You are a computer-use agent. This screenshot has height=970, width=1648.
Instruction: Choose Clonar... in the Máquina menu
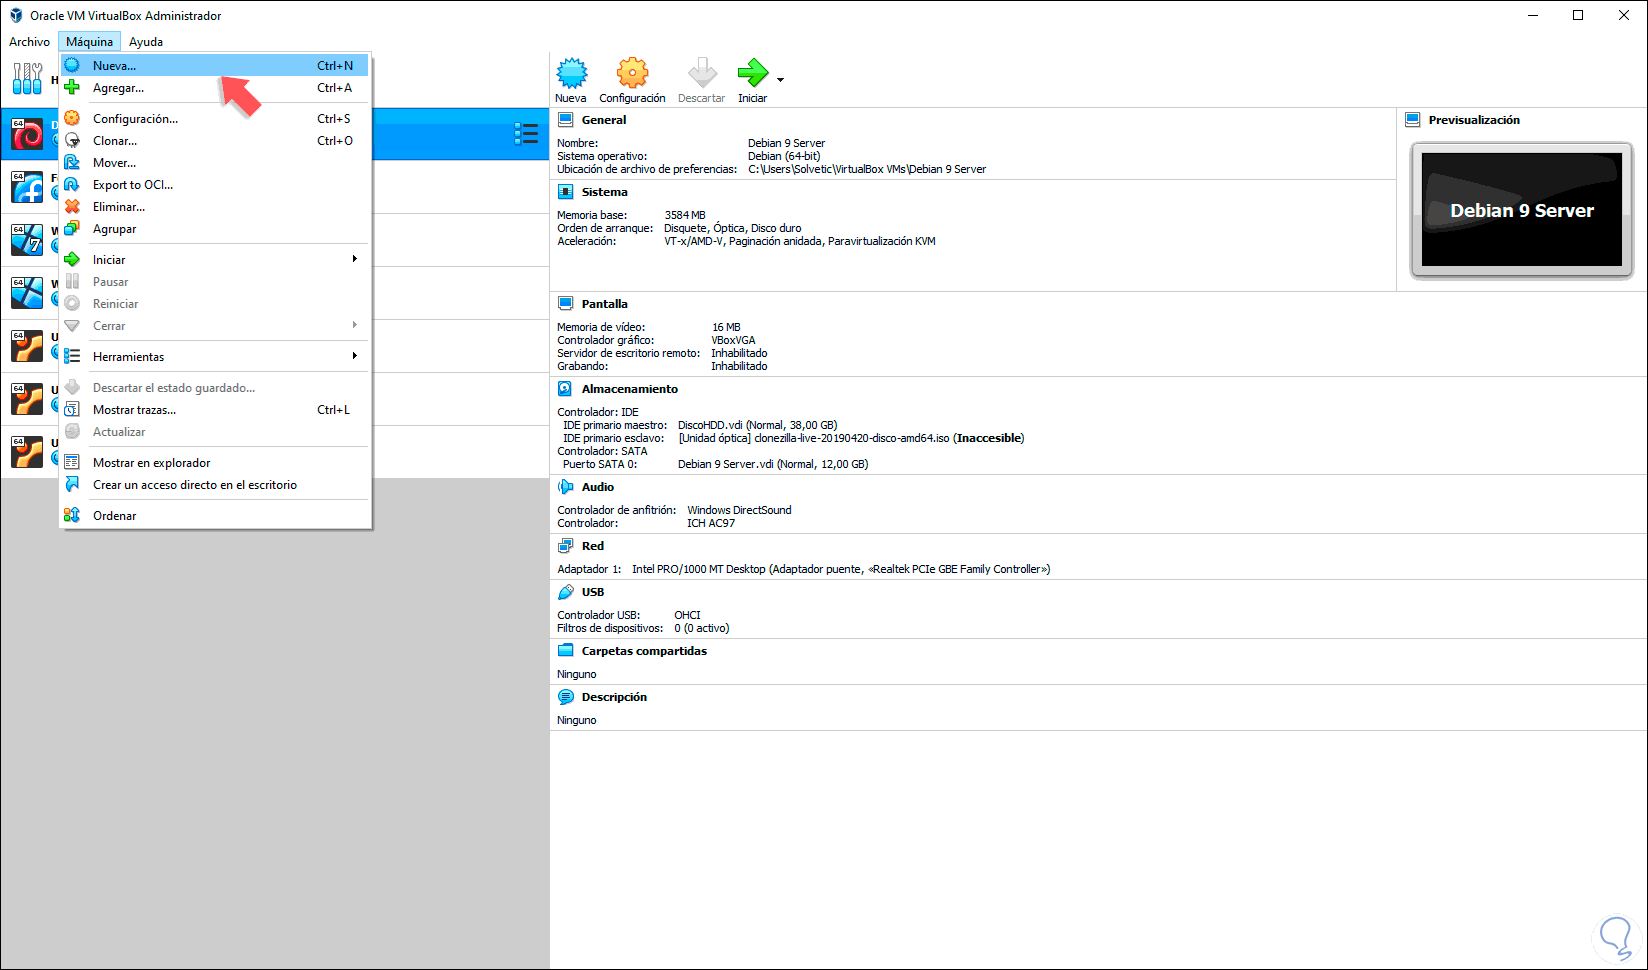coord(215,141)
